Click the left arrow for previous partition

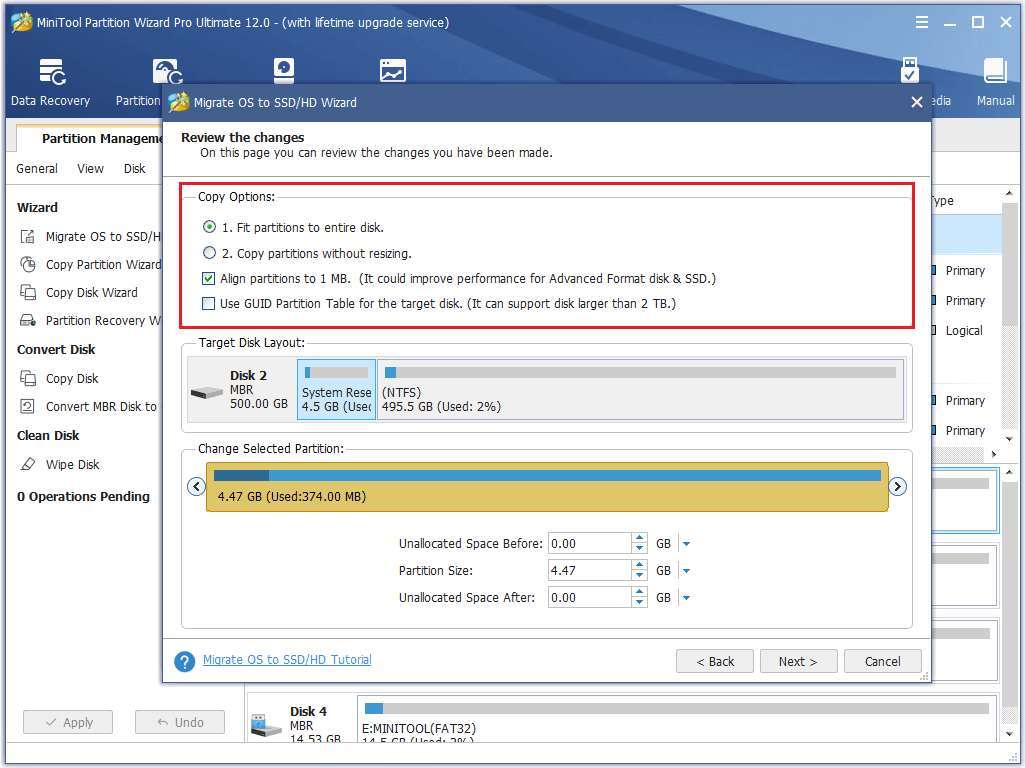(x=197, y=486)
